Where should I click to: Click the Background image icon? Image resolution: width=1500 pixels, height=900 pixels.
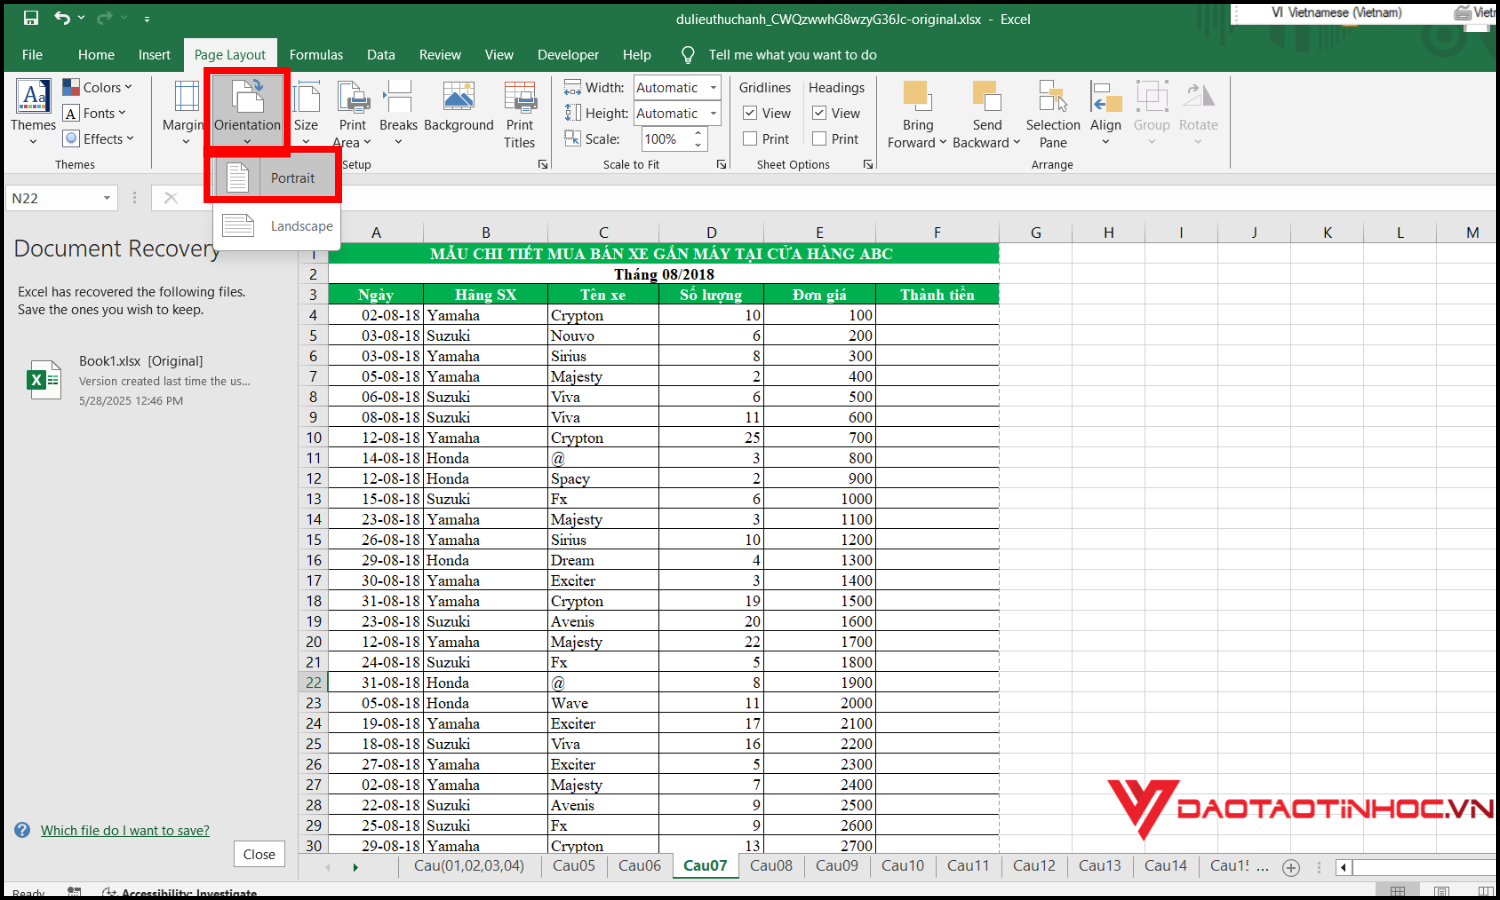click(458, 98)
